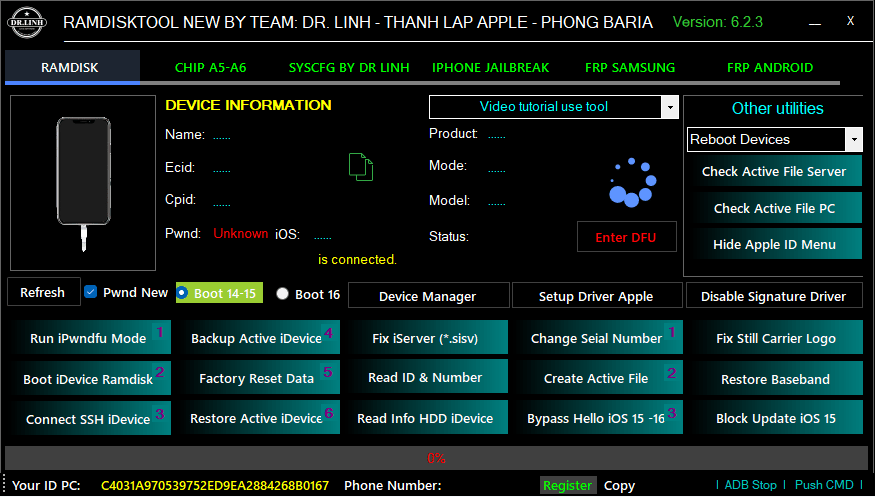Click Connect SSH iDevice button

click(89, 418)
